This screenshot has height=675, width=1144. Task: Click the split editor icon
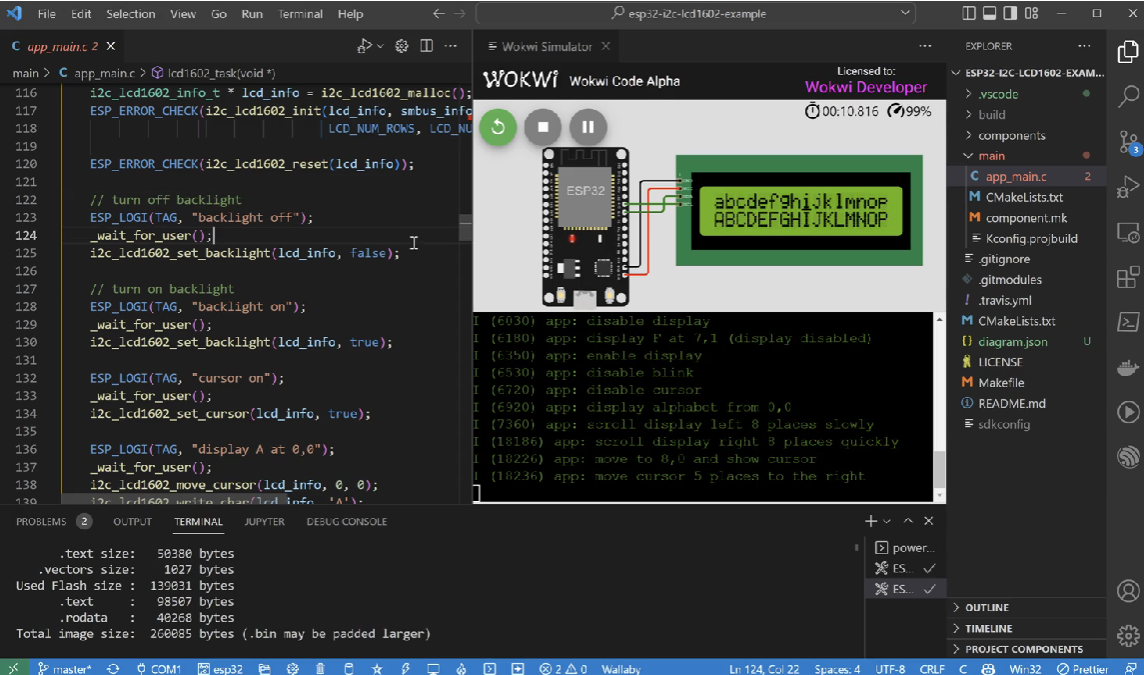tap(427, 46)
